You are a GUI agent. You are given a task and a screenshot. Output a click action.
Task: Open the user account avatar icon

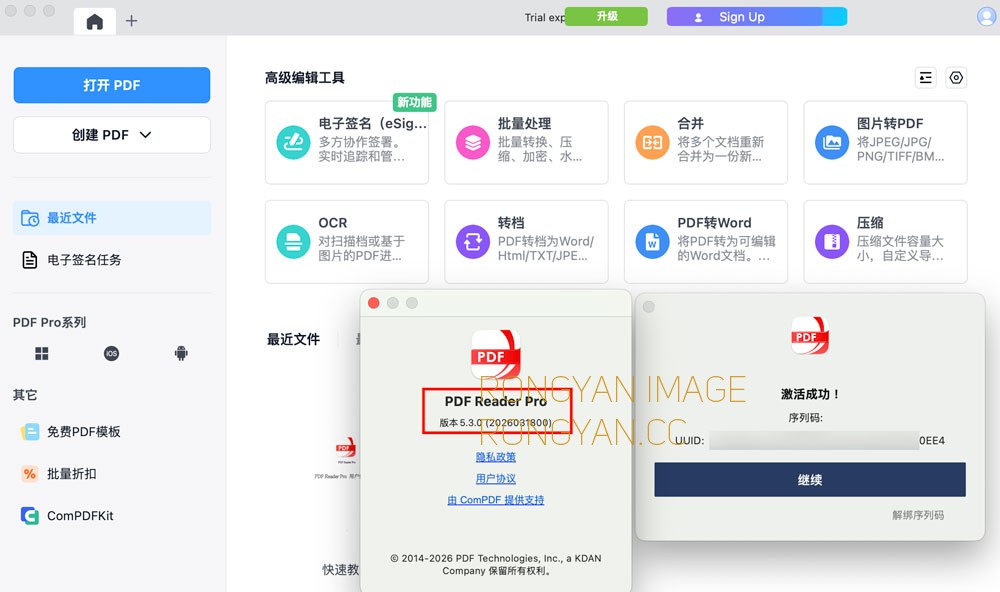click(987, 16)
